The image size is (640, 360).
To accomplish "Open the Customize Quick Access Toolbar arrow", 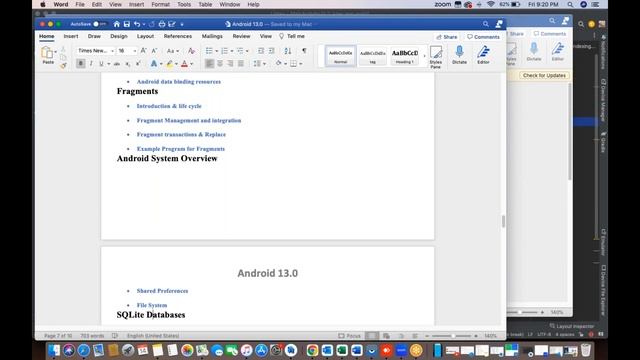I will tap(182, 24).
